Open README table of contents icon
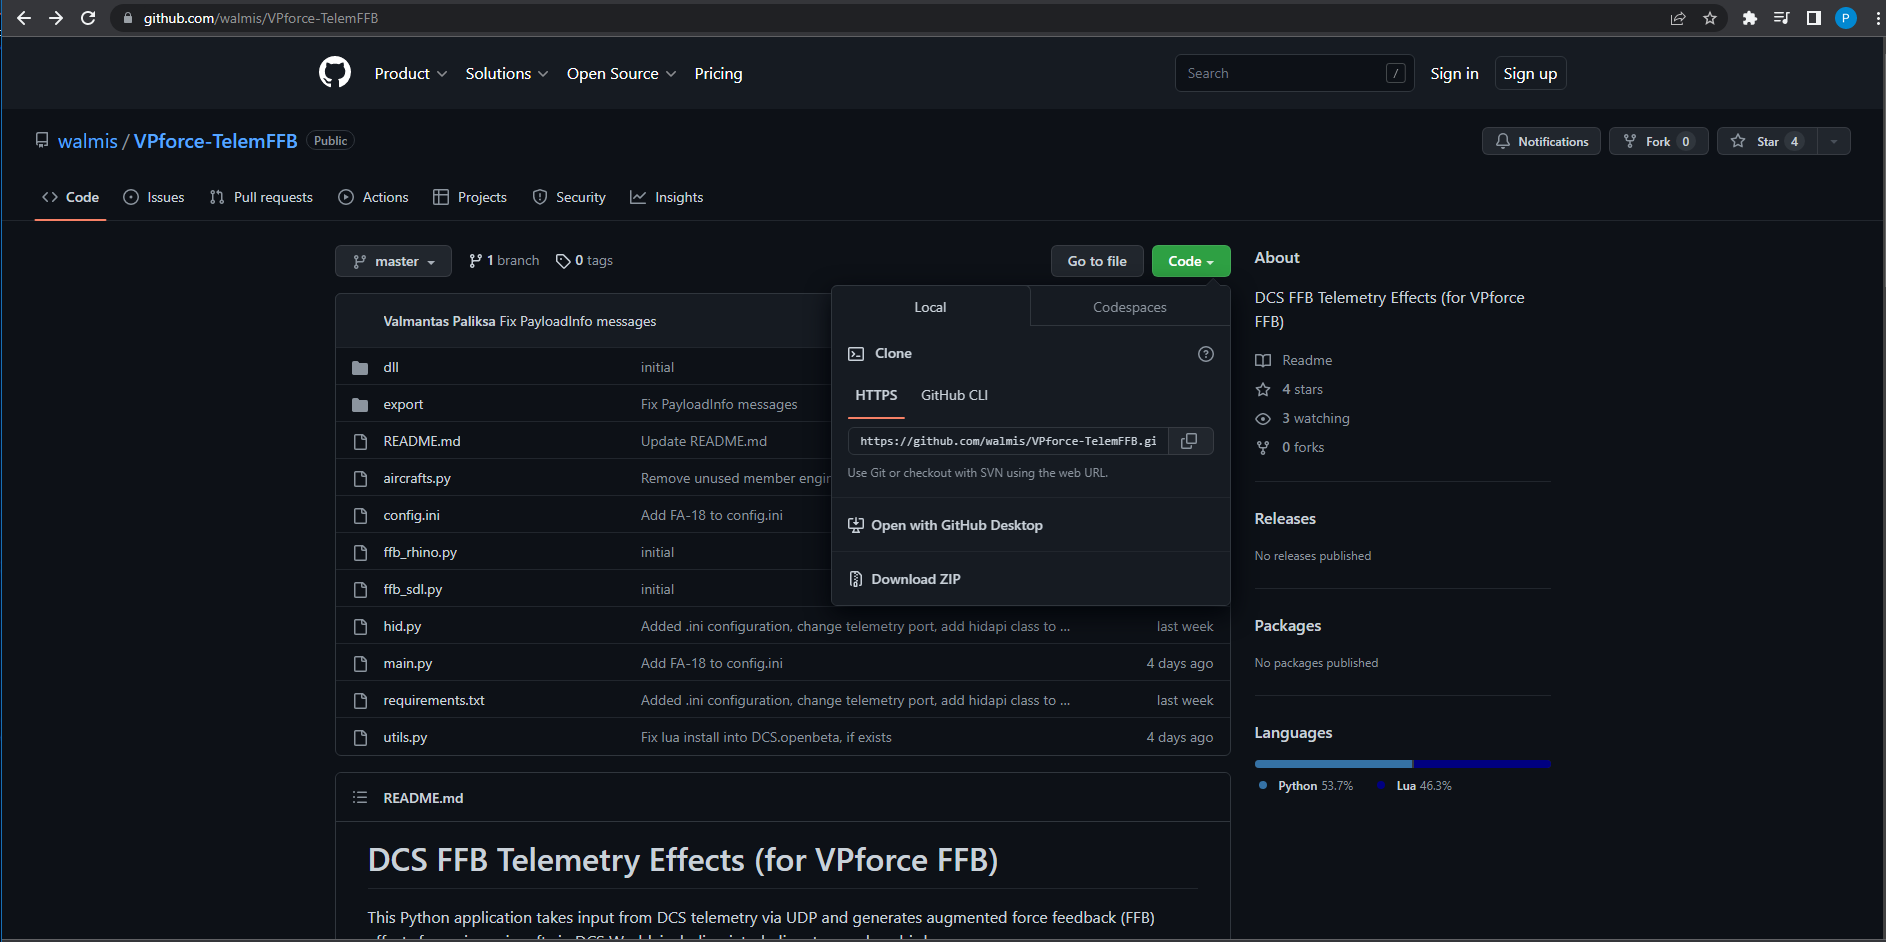 tap(360, 798)
